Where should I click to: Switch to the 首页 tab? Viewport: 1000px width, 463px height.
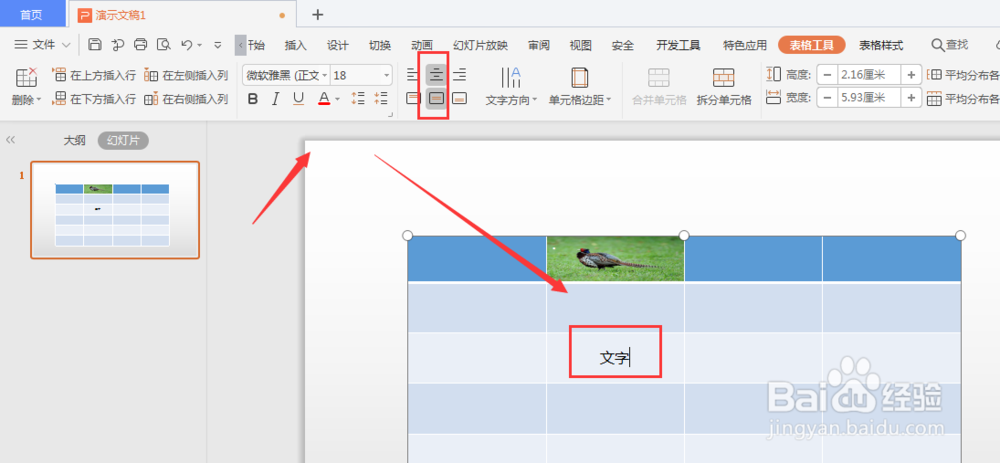coord(32,14)
